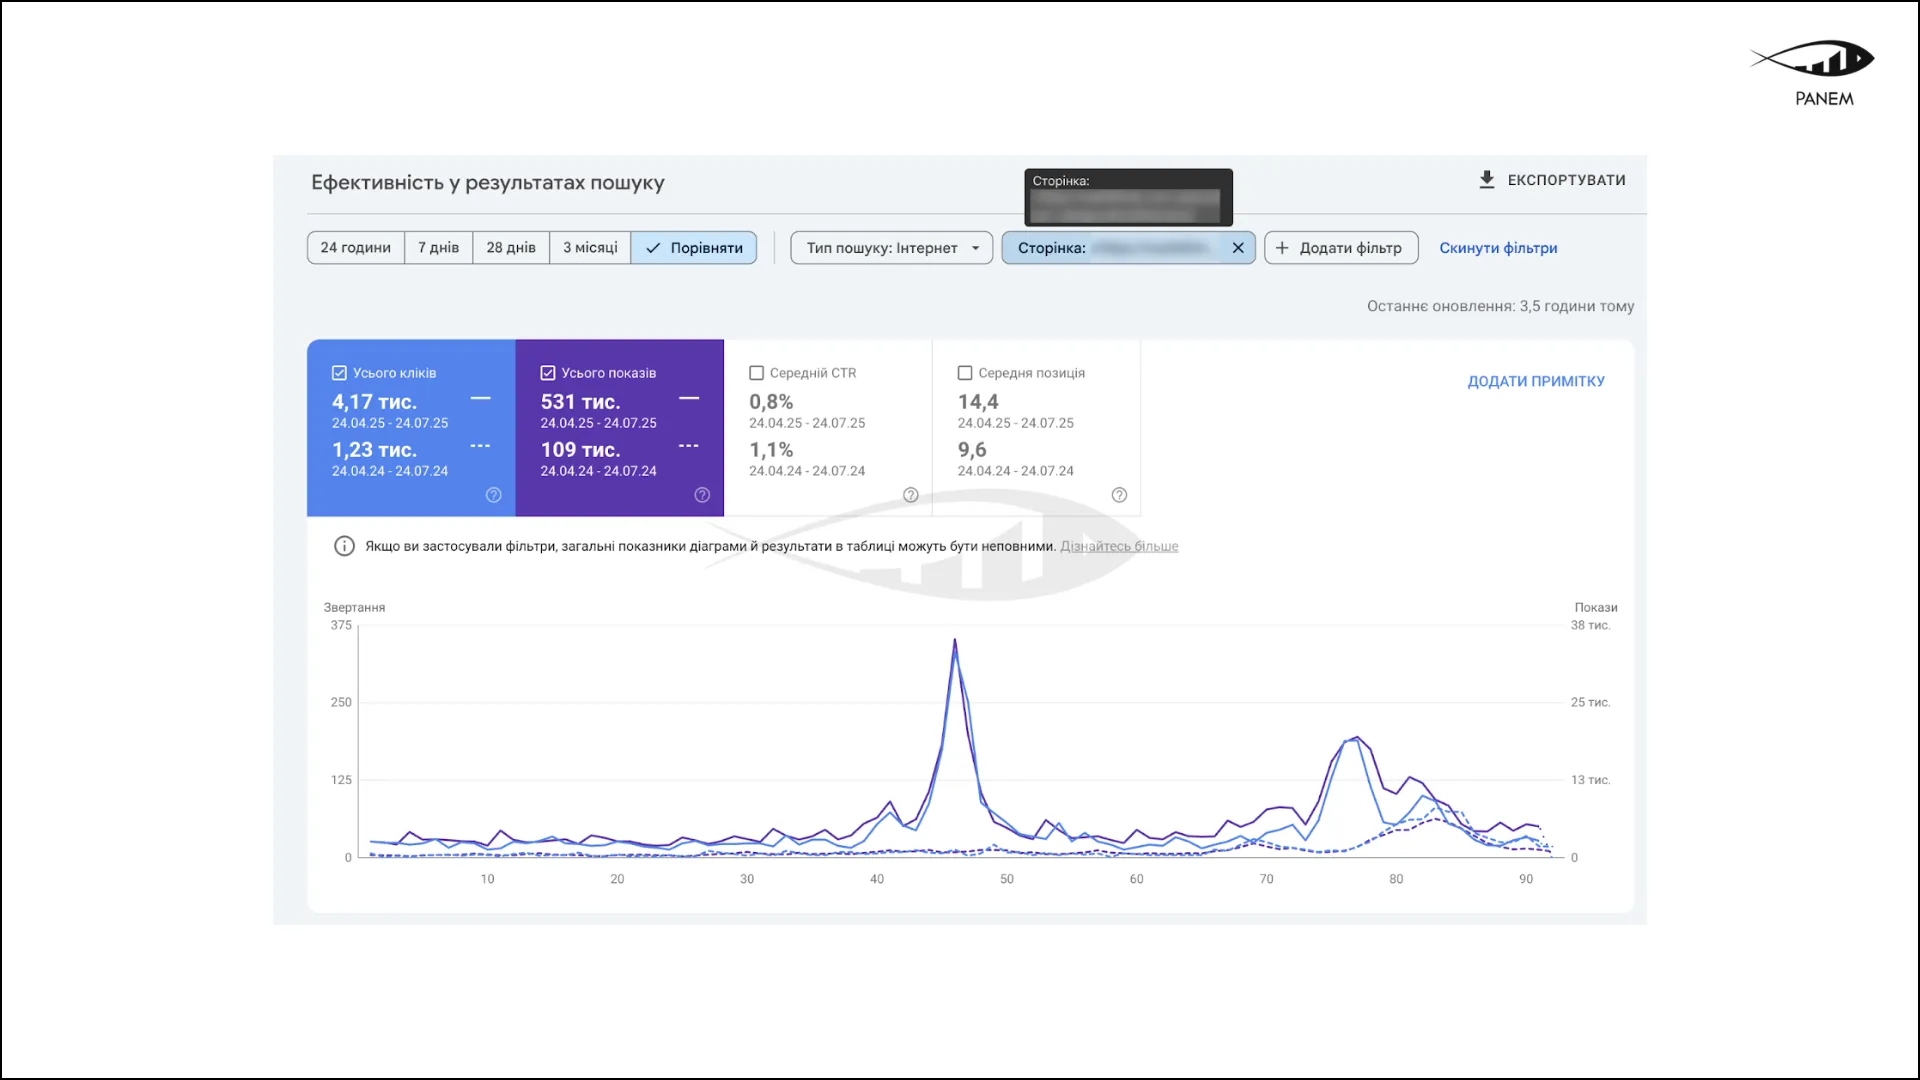The height and width of the screenshot is (1080, 1920).
Task: Enable the Середня позиція checkbox
Action: pos(965,373)
